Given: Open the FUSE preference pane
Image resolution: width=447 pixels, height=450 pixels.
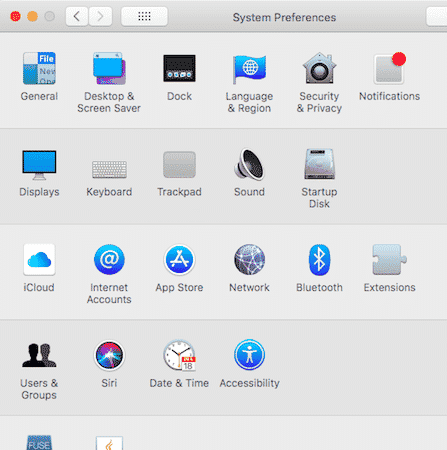Looking at the screenshot, I should pyautogui.click(x=39, y=443).
